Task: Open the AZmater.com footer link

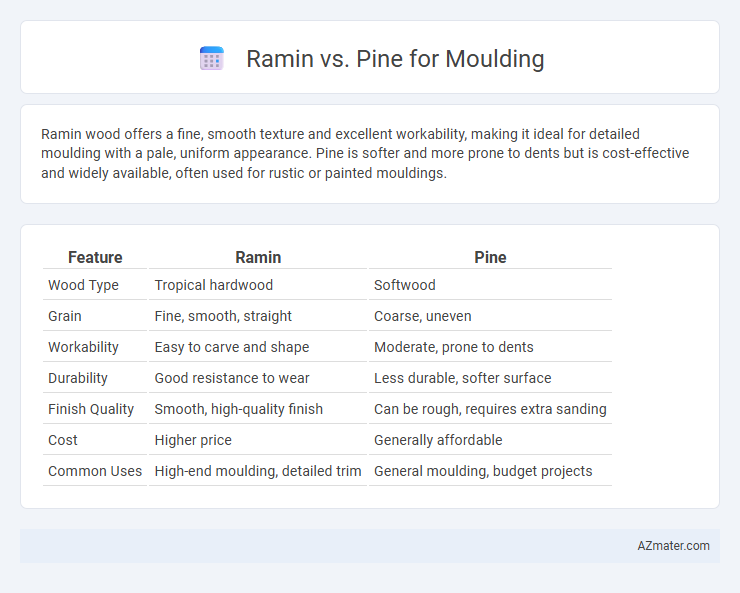Action: 673,546
